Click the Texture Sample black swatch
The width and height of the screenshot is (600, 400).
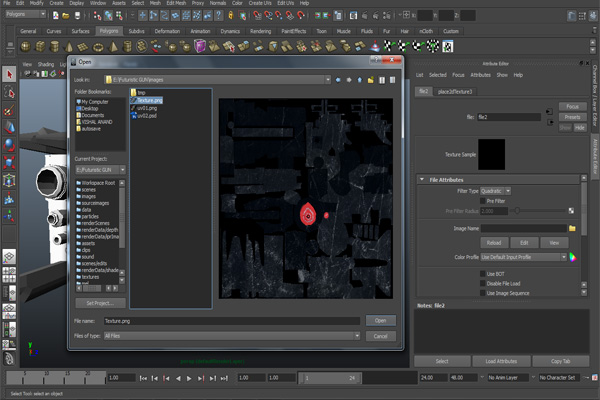click(491, 155)
